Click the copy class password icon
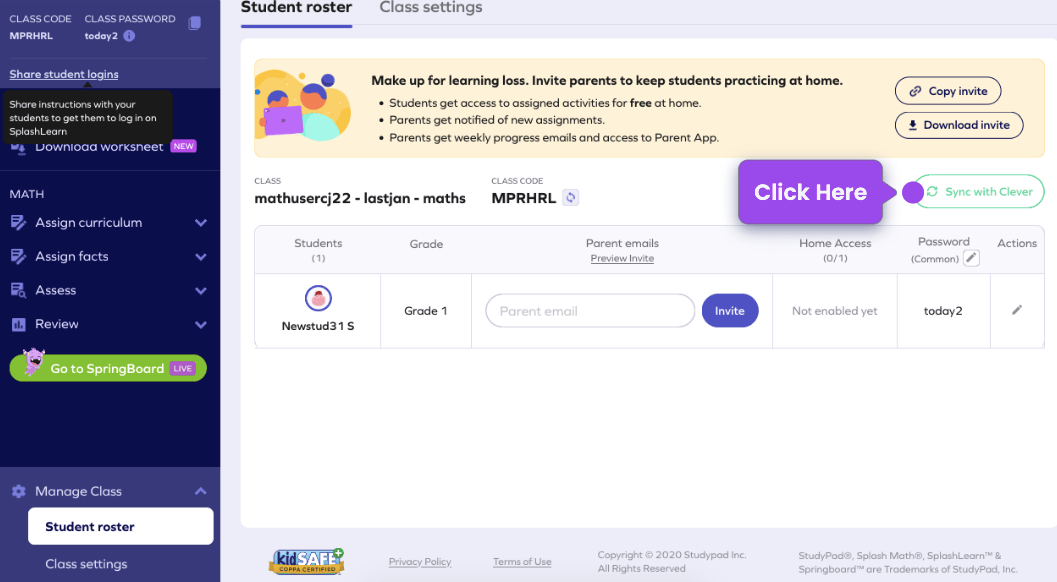 point(193,21)
